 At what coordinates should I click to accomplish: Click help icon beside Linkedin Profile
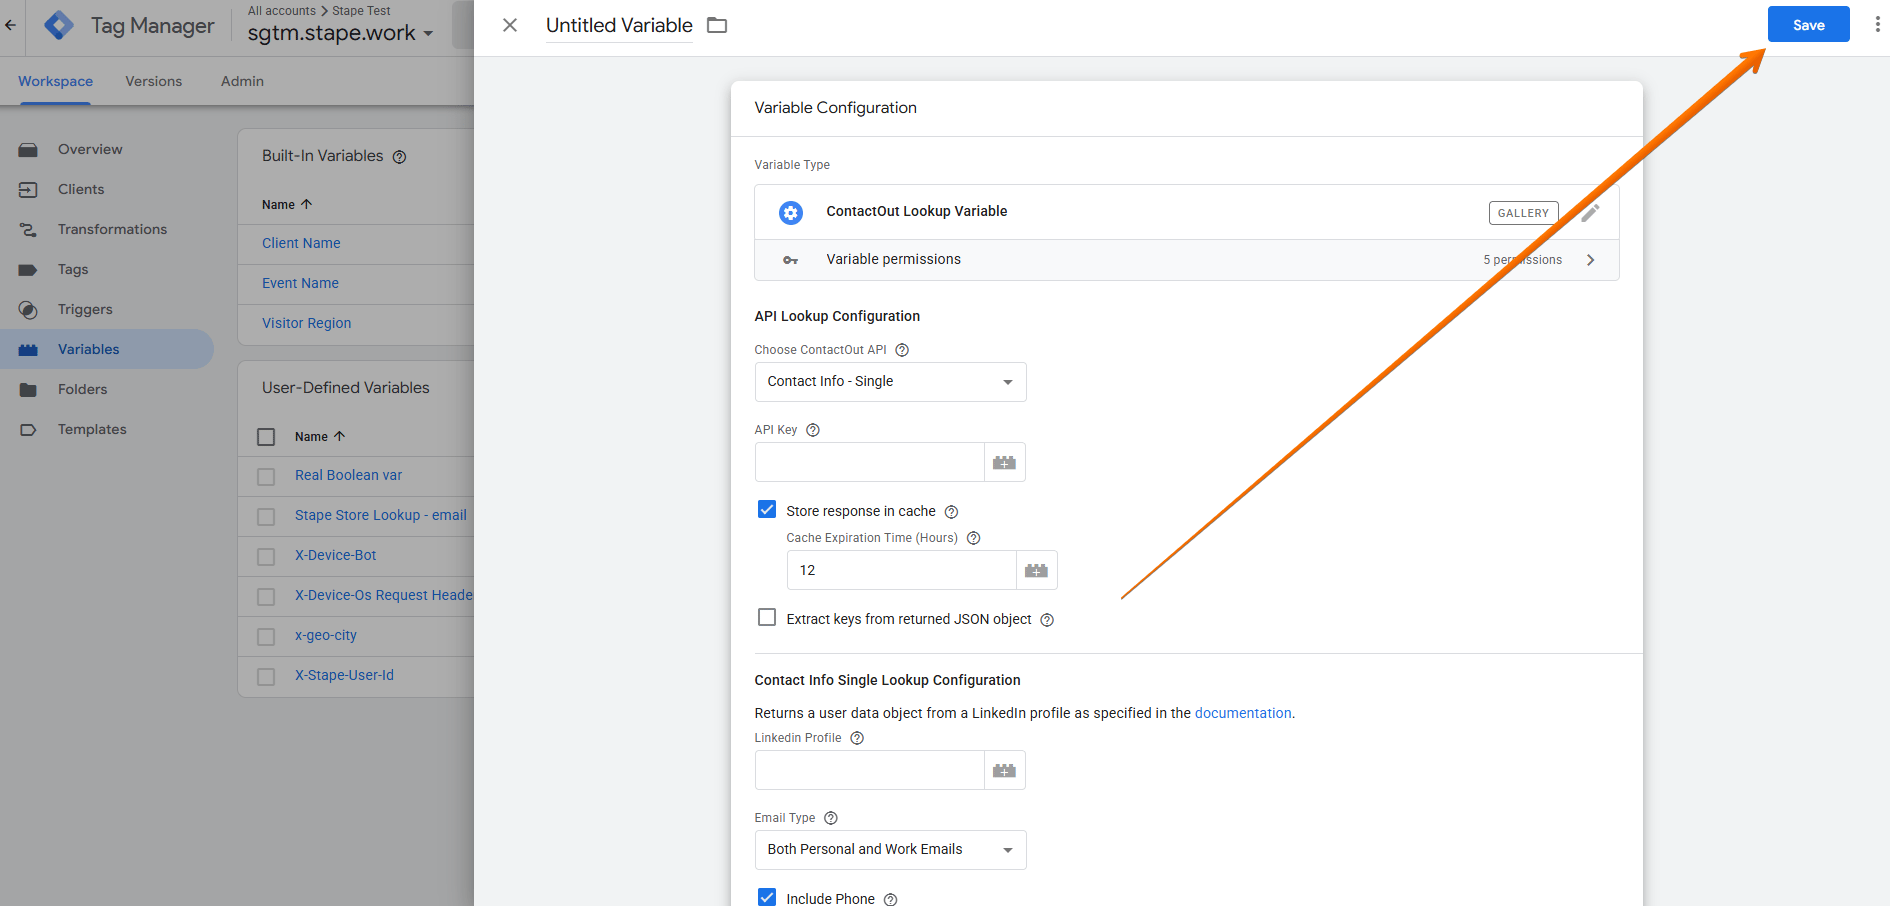[857, 738]
